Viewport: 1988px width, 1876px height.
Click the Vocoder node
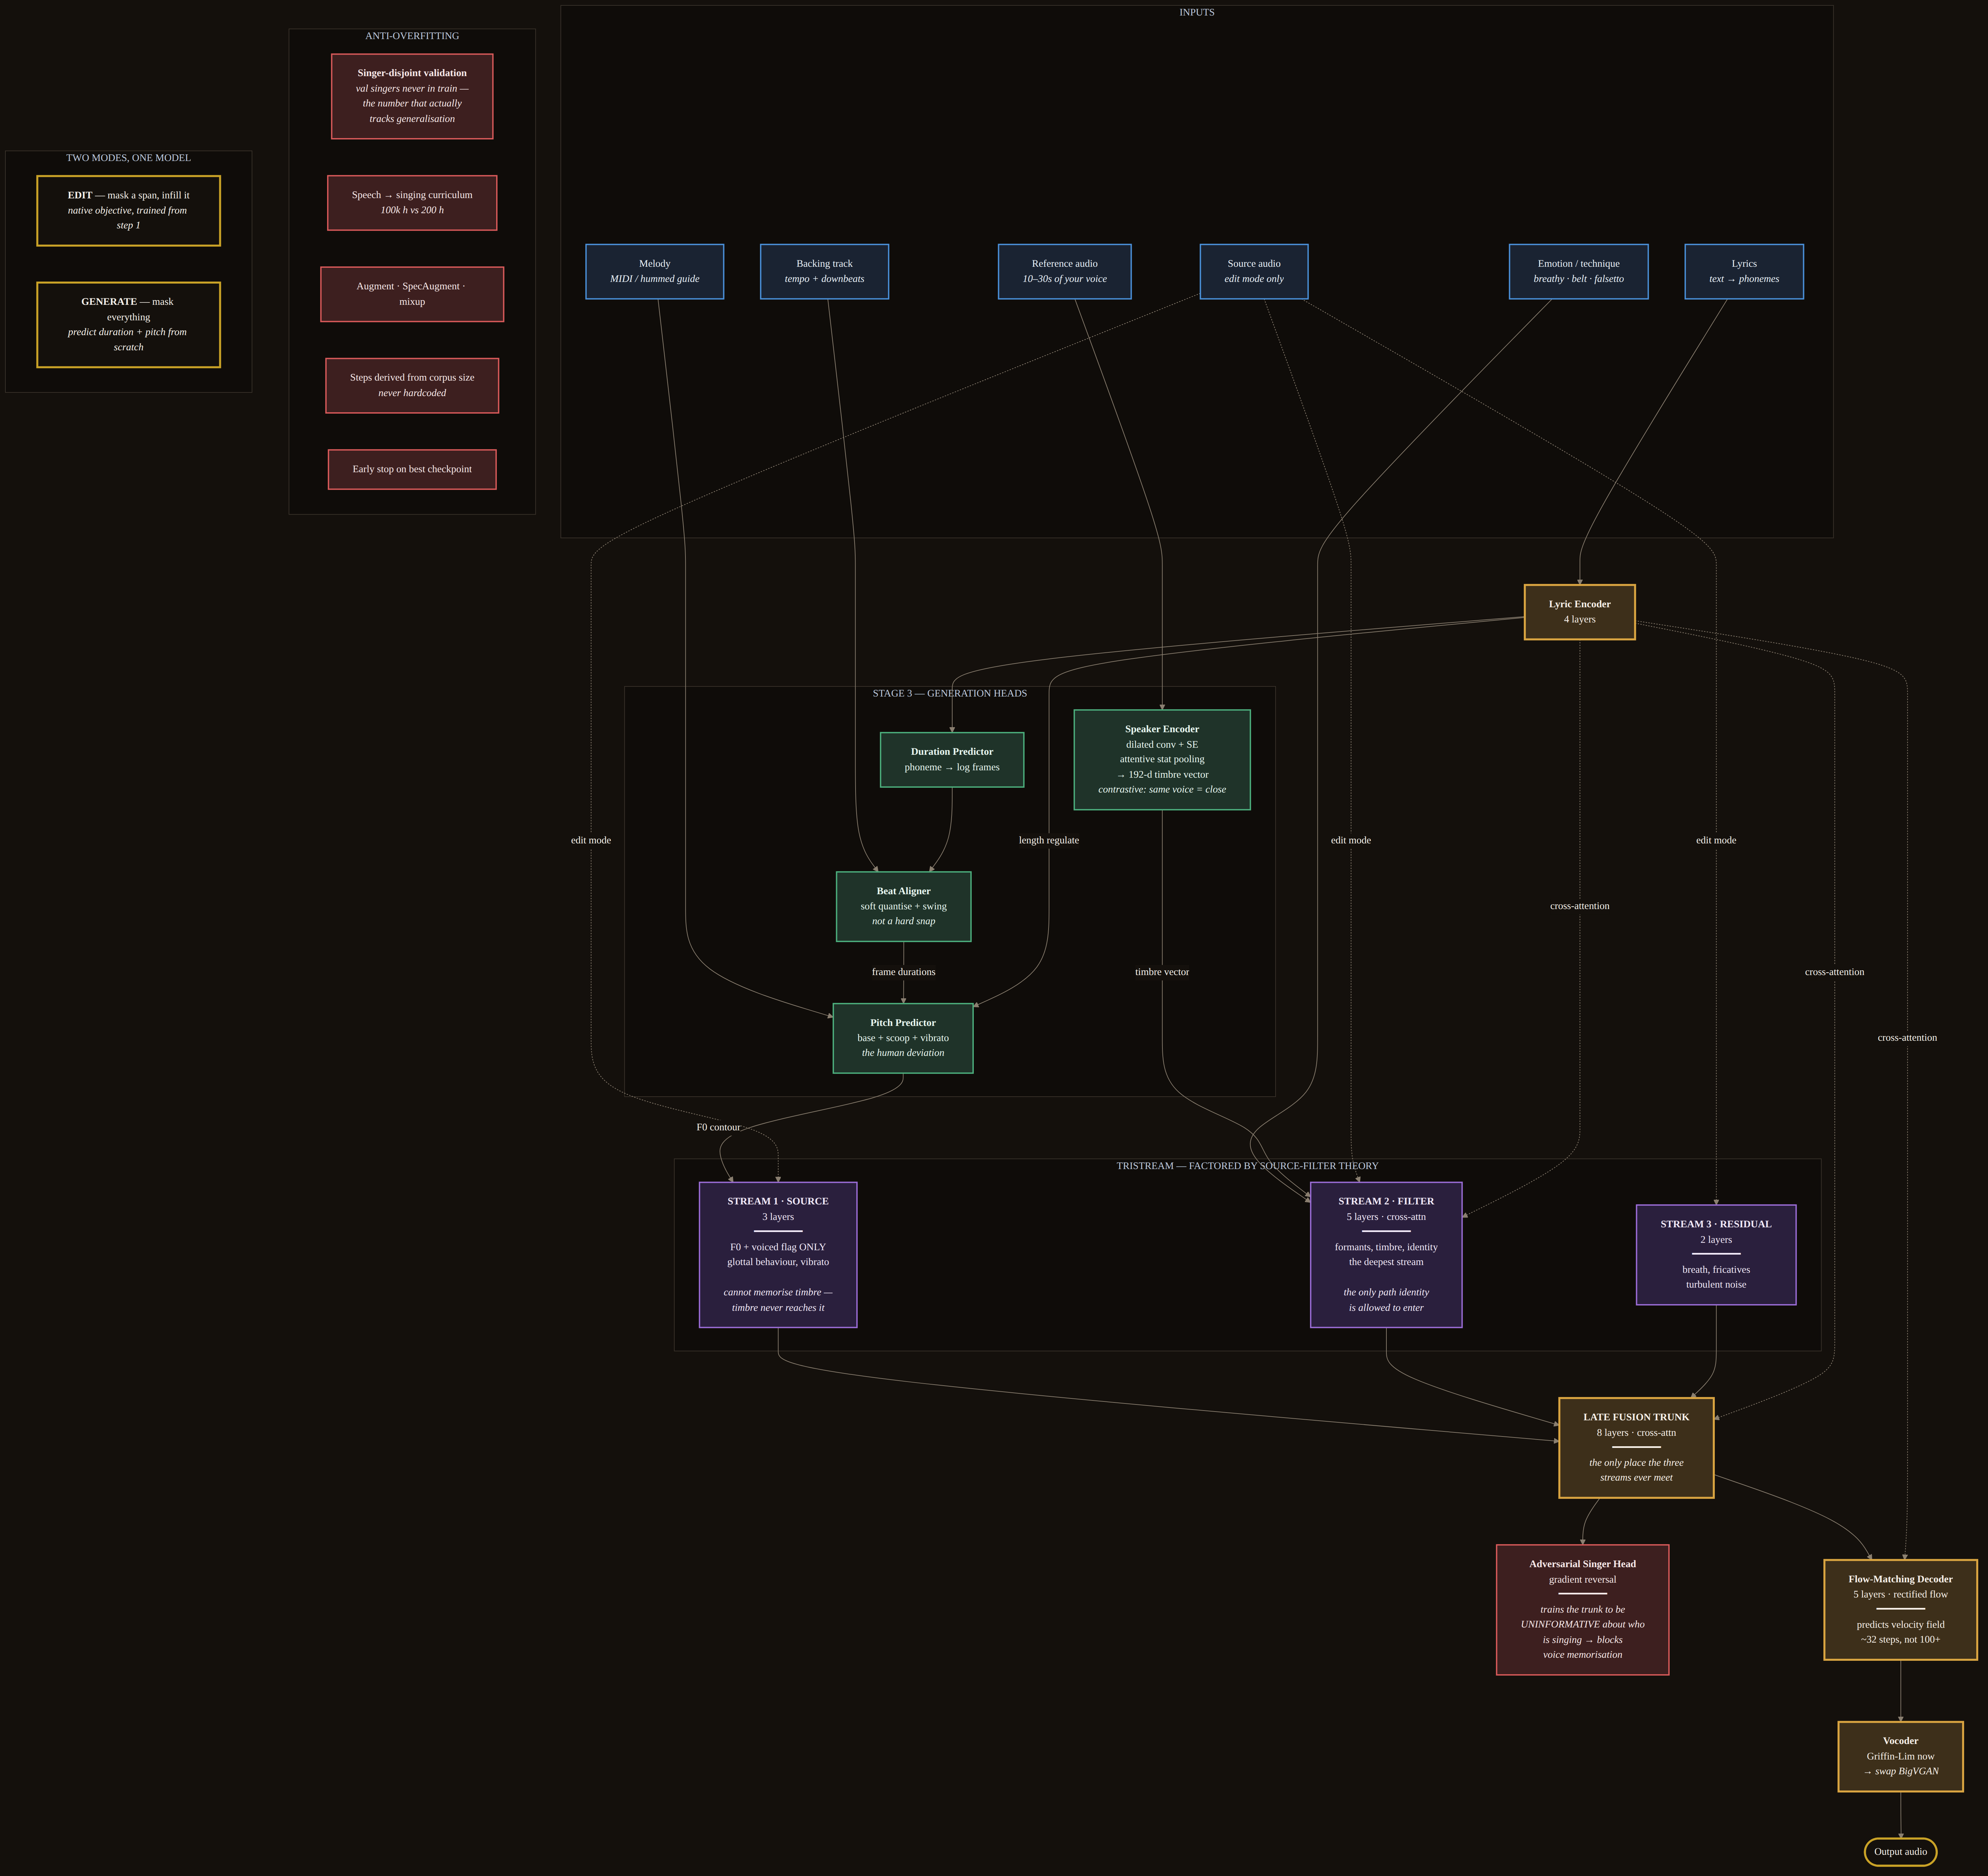pyautogui.click(x=1901, y=1757)
